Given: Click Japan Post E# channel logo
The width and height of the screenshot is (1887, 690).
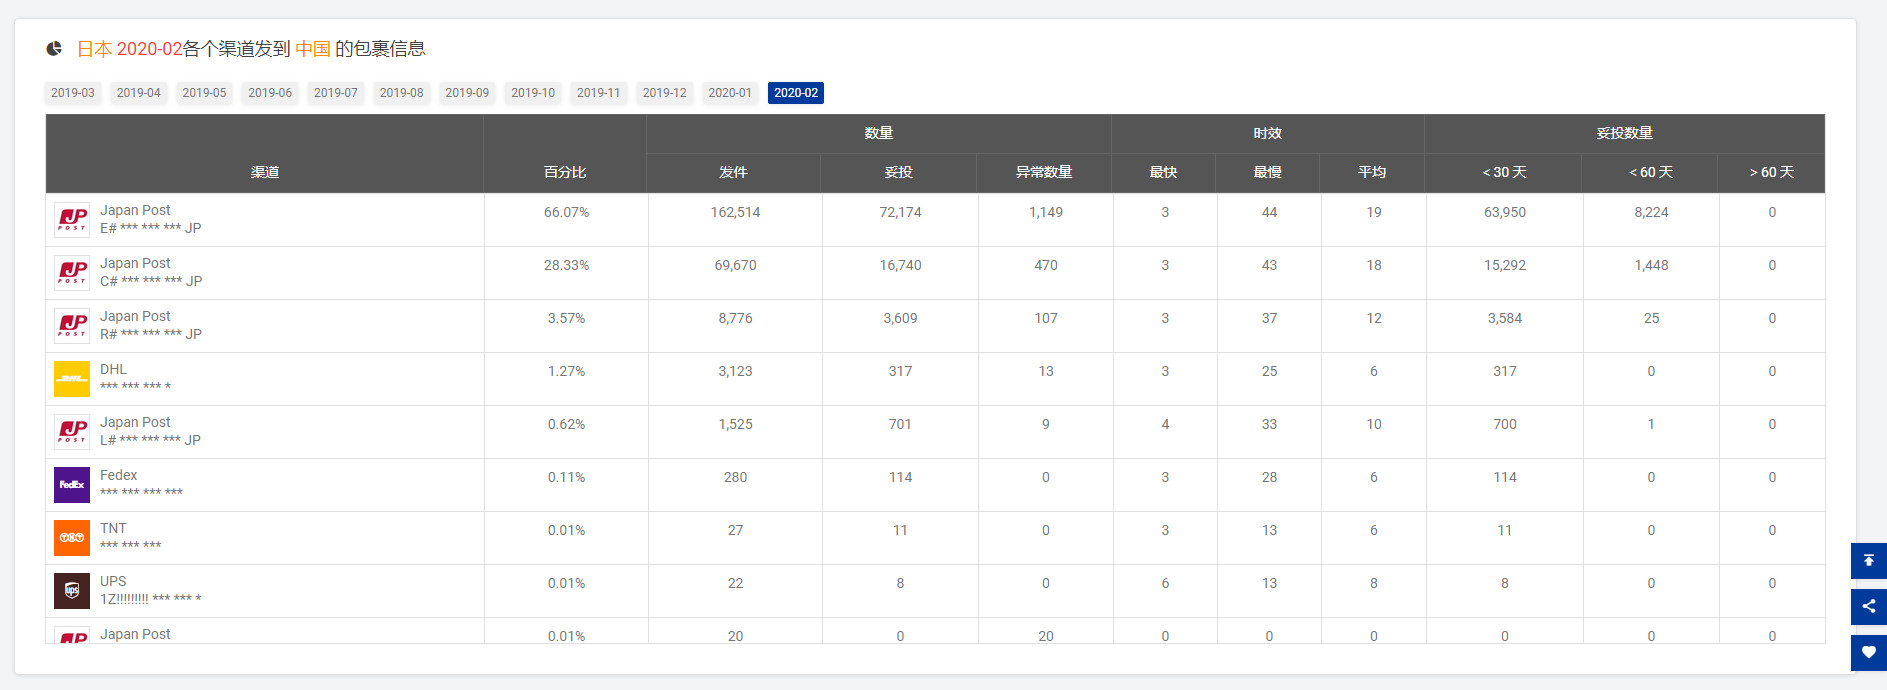Looking at the screenshot, I should [x=72, y=220].
